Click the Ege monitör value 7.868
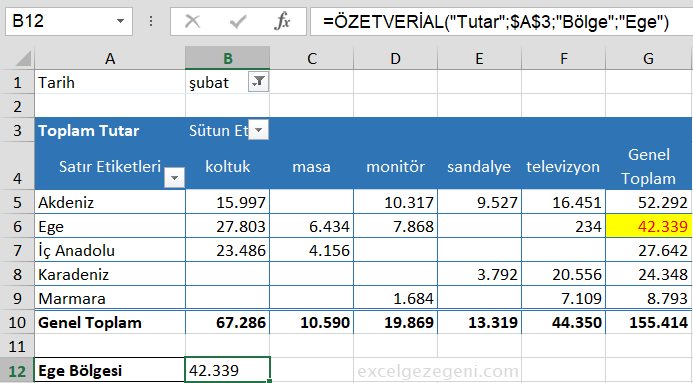 pos(396,226)
